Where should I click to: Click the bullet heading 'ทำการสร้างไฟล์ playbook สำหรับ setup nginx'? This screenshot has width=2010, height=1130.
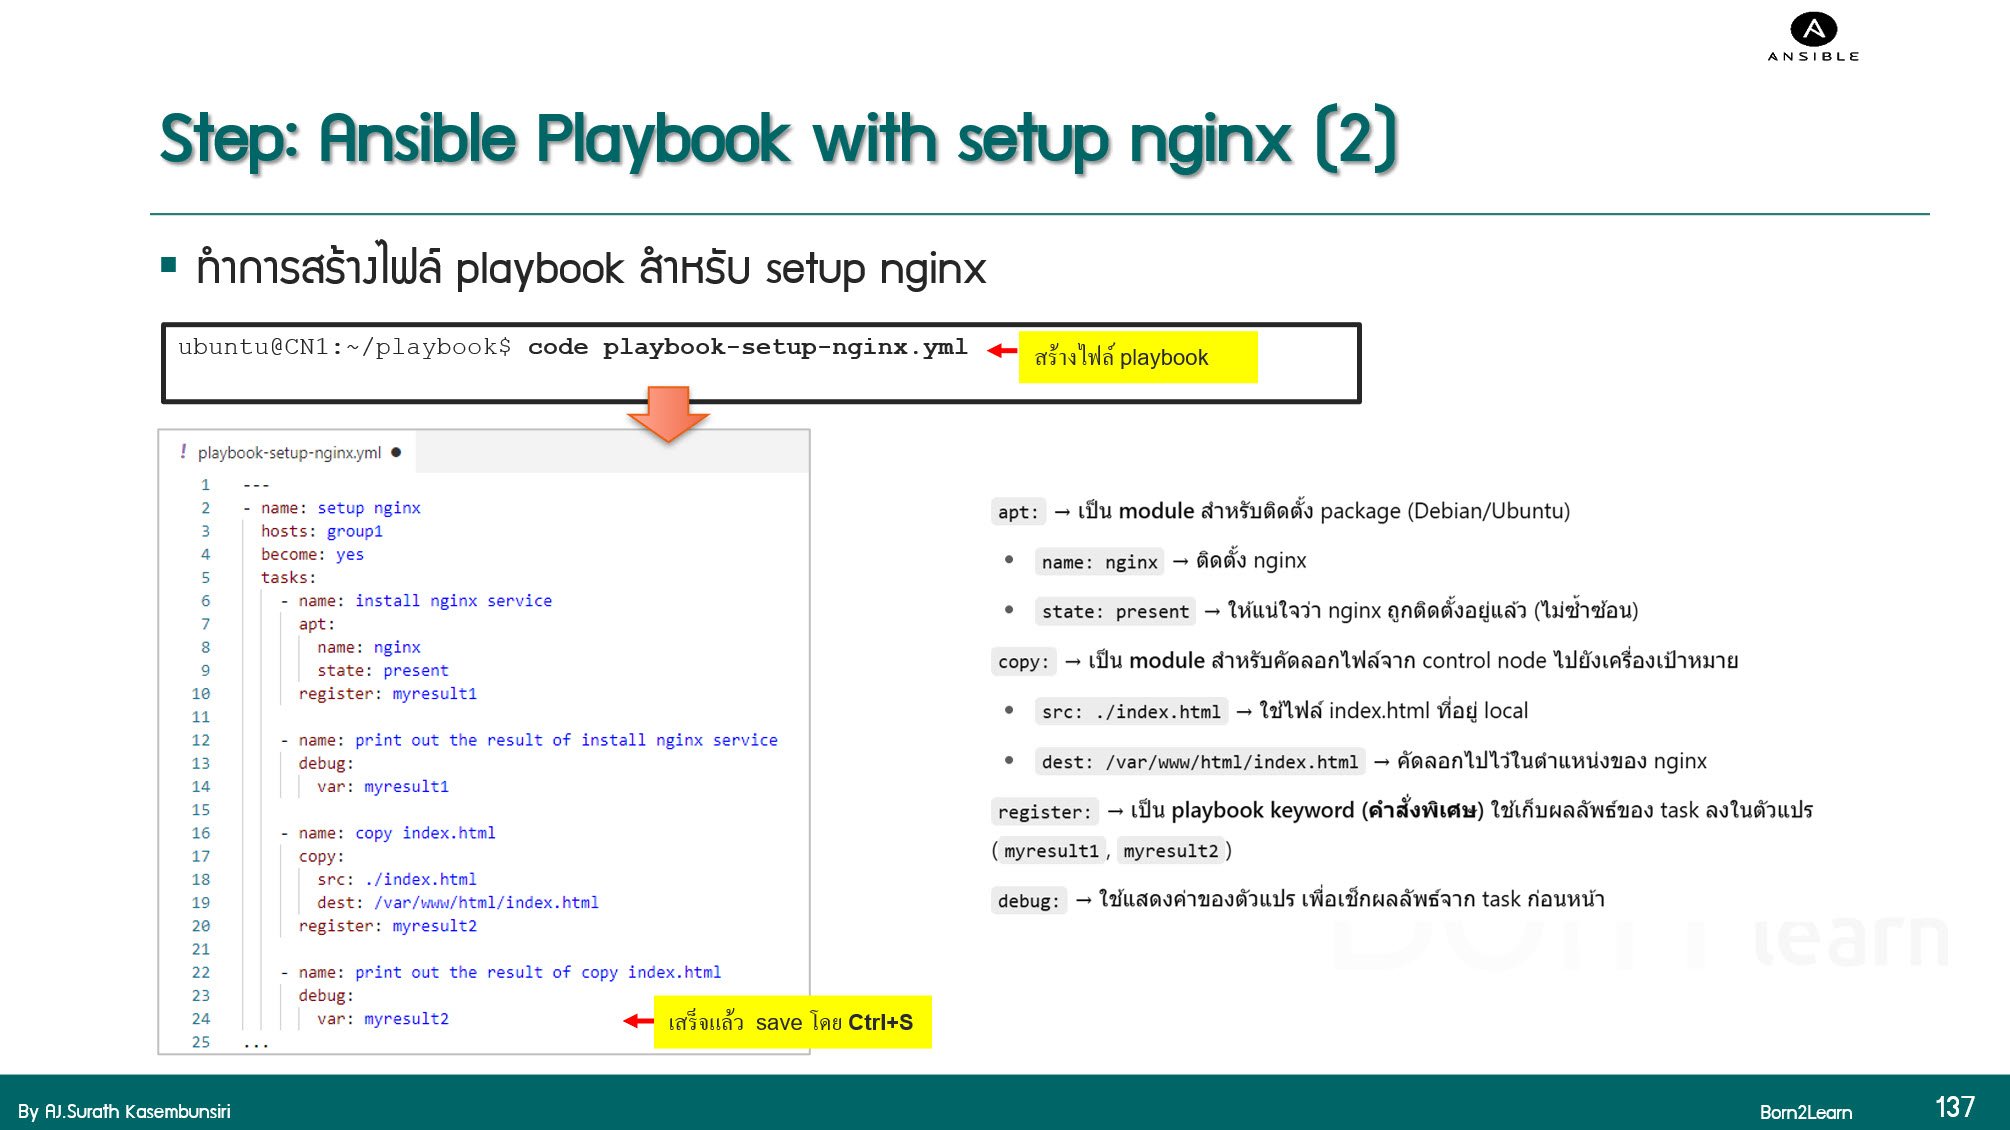591,268
